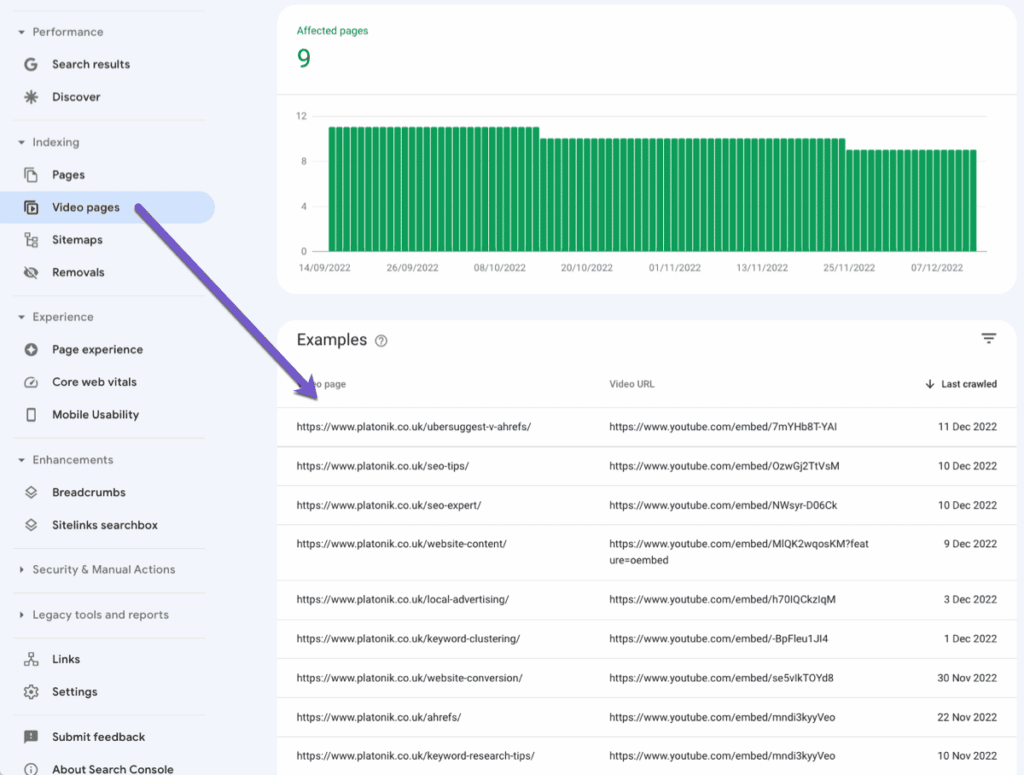This screenshot has height=775, width=1024.
Task: Click the Settings gear icon
Action: coord(31,692)
